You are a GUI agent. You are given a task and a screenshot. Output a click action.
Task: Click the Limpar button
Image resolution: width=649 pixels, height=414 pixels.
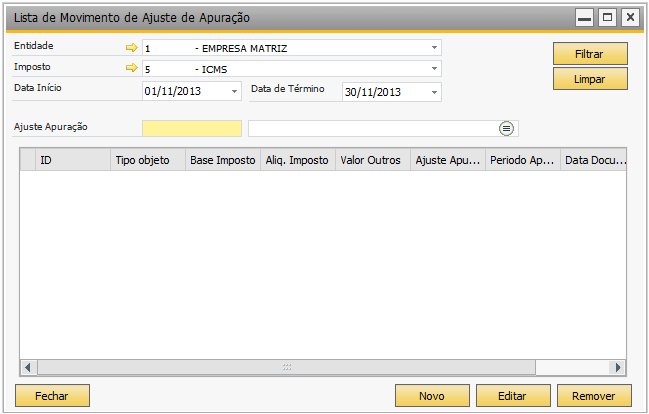[590, 79]
